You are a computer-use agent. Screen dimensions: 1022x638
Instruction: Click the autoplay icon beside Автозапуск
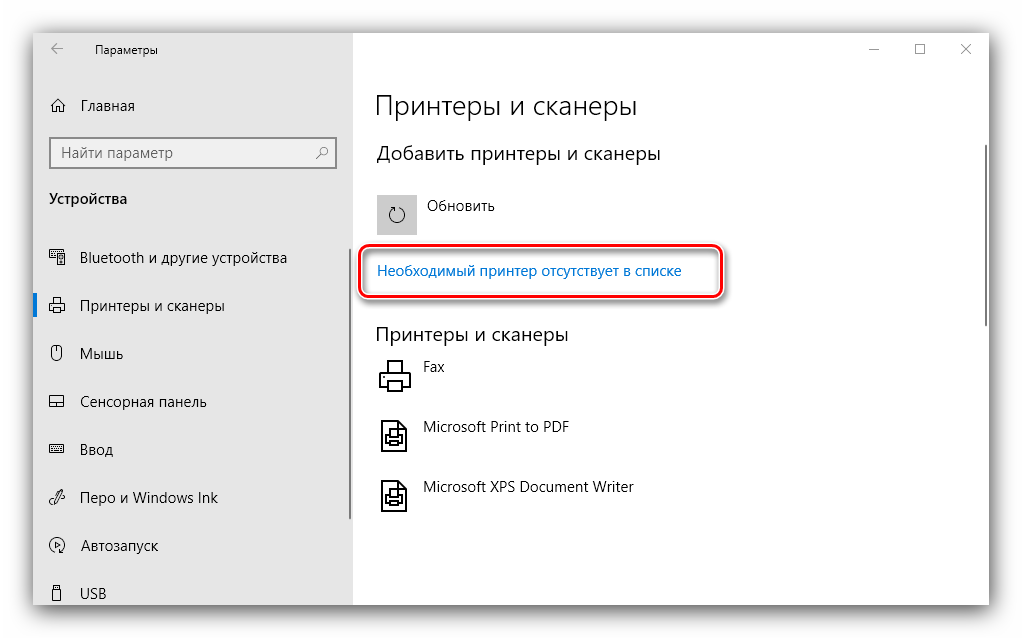(57, 545)
